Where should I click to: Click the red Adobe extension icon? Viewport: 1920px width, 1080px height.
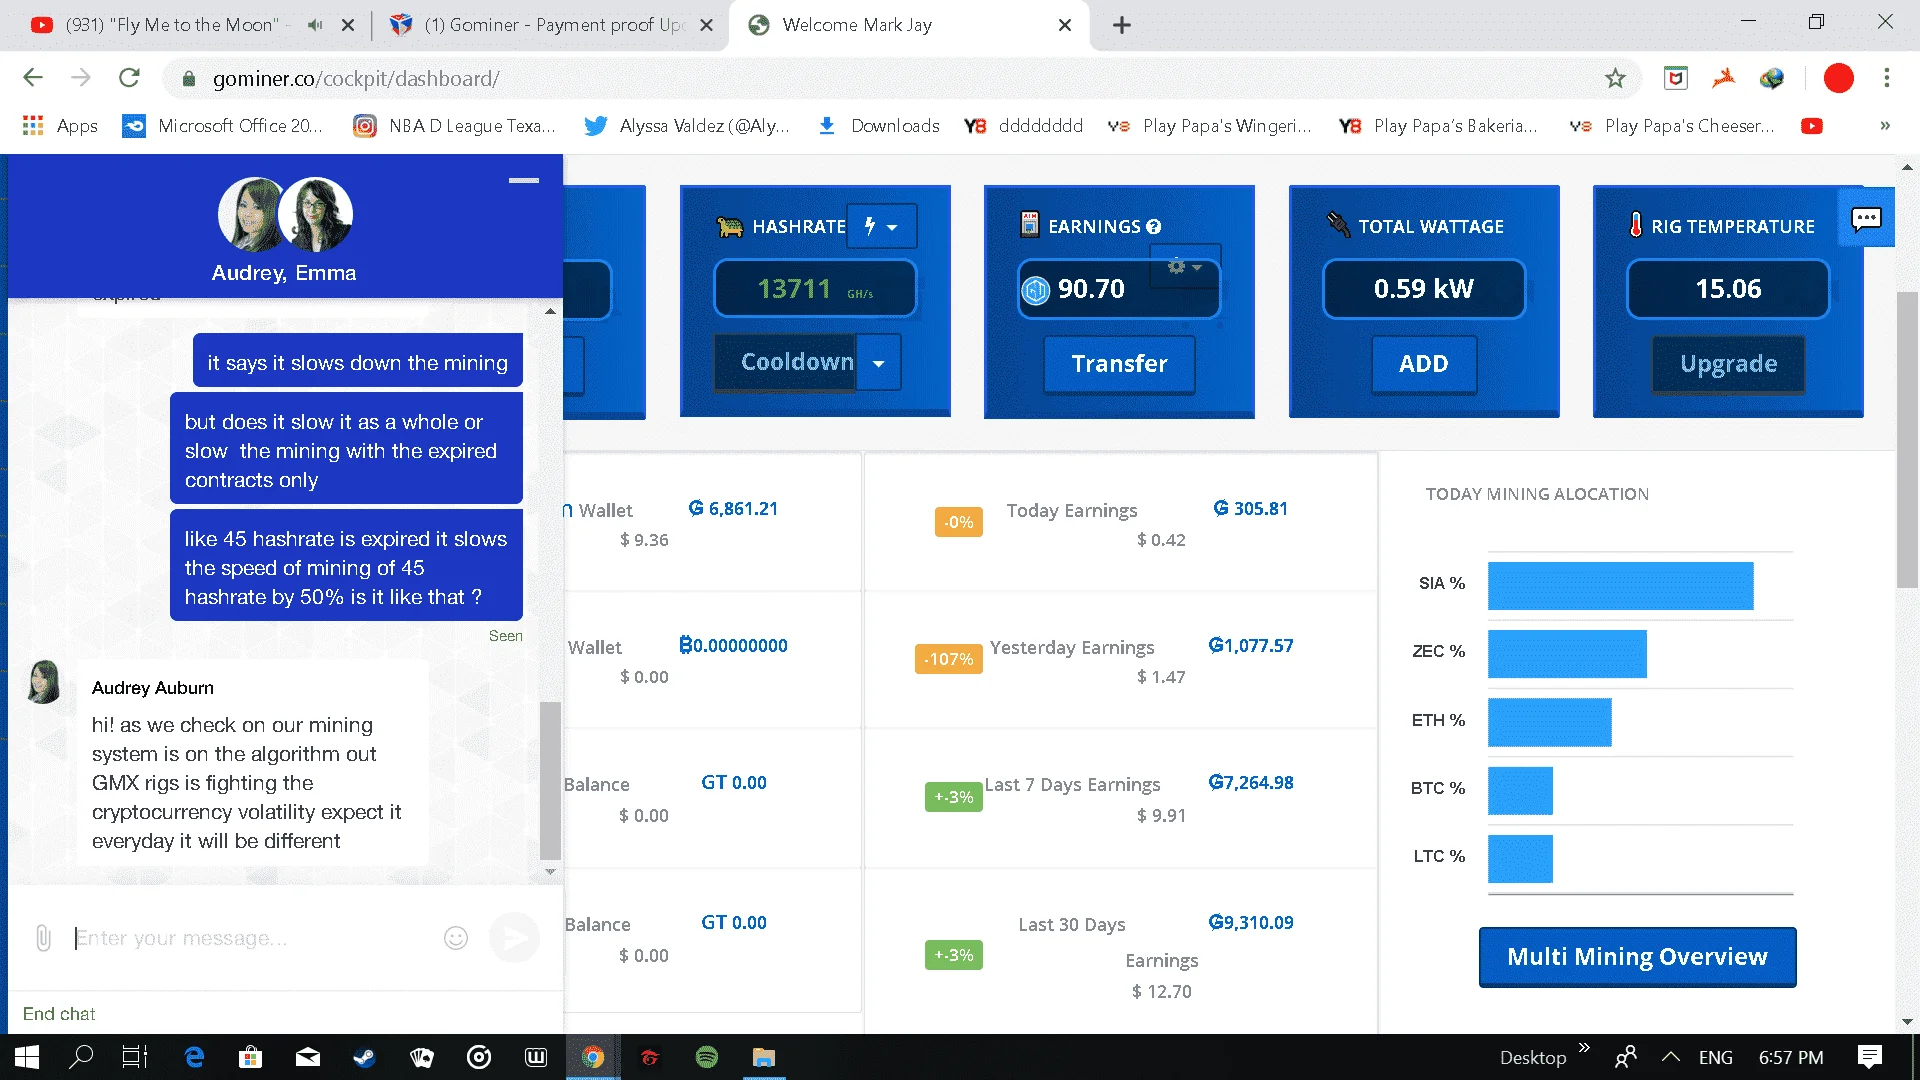[1723, 78]
